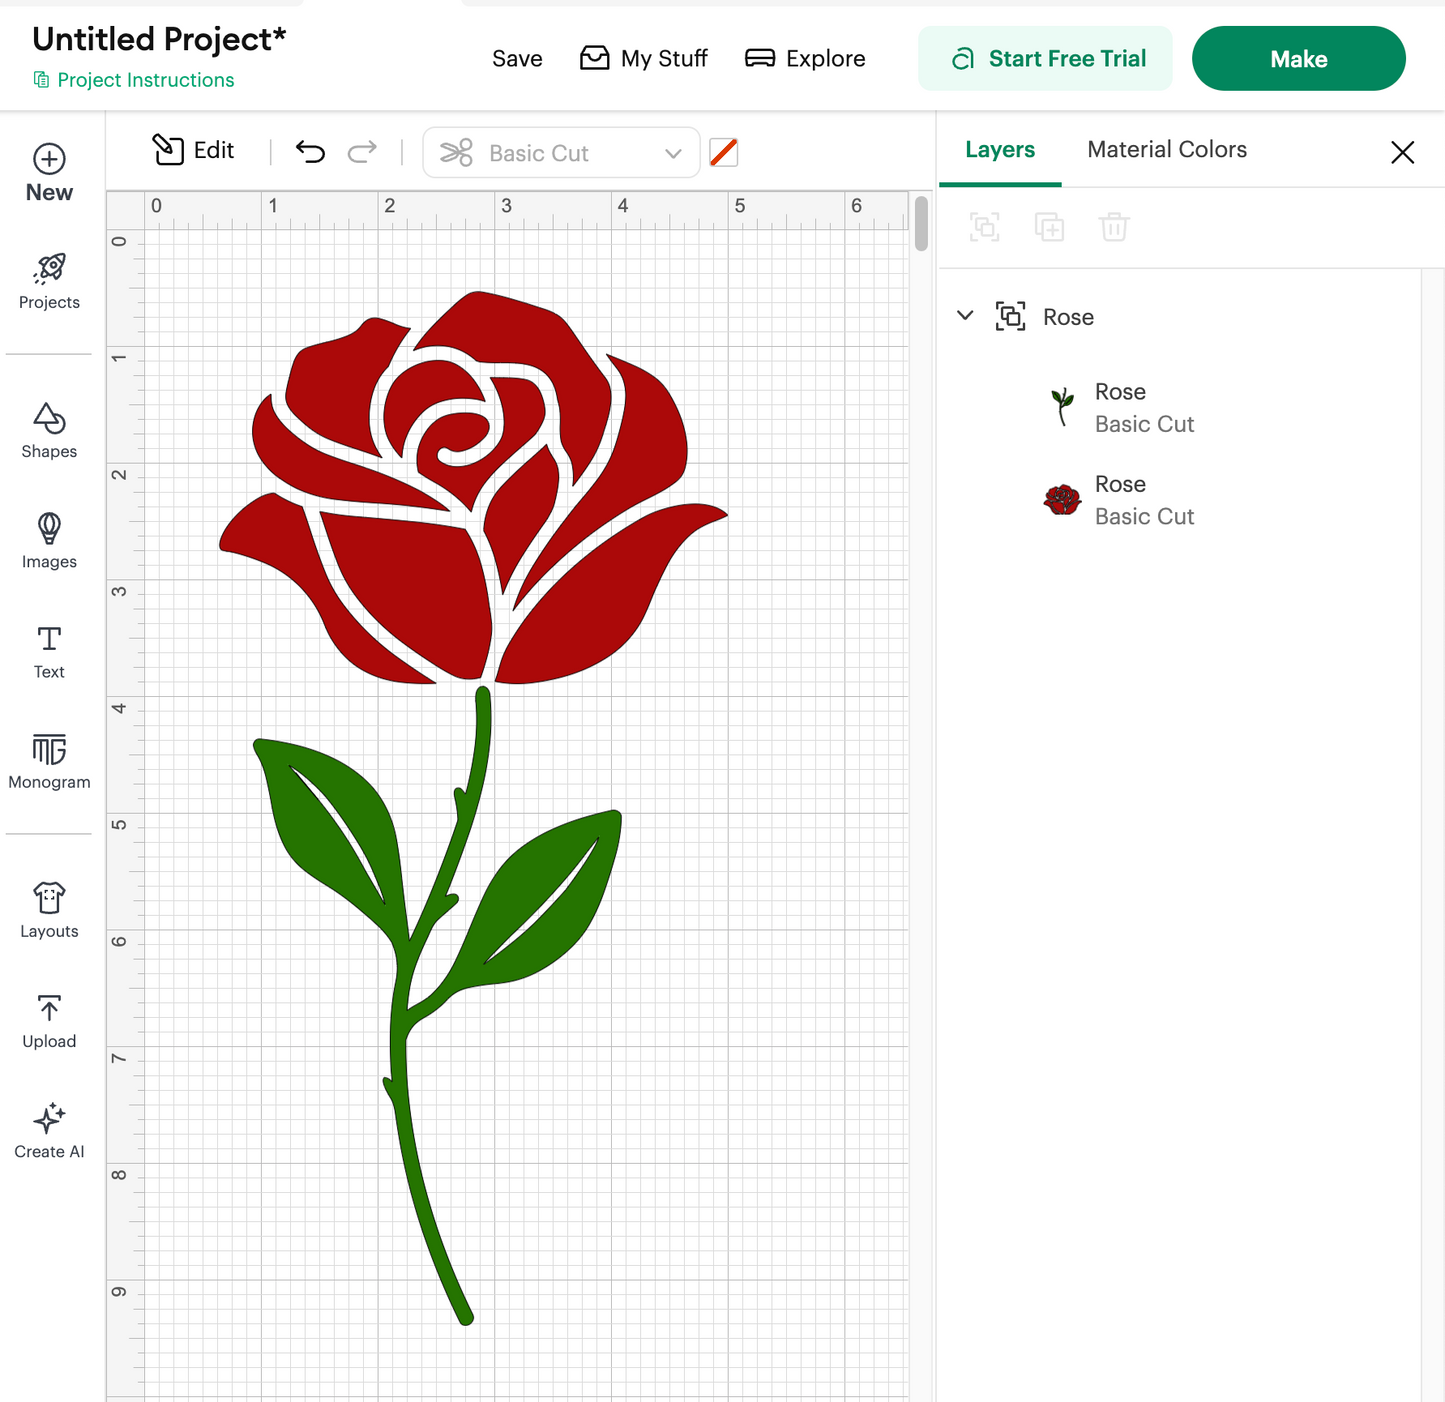Click Save in the header
Image resolution: width=1445 pixels, height=1402 pixels.
(x=517, y=59)
